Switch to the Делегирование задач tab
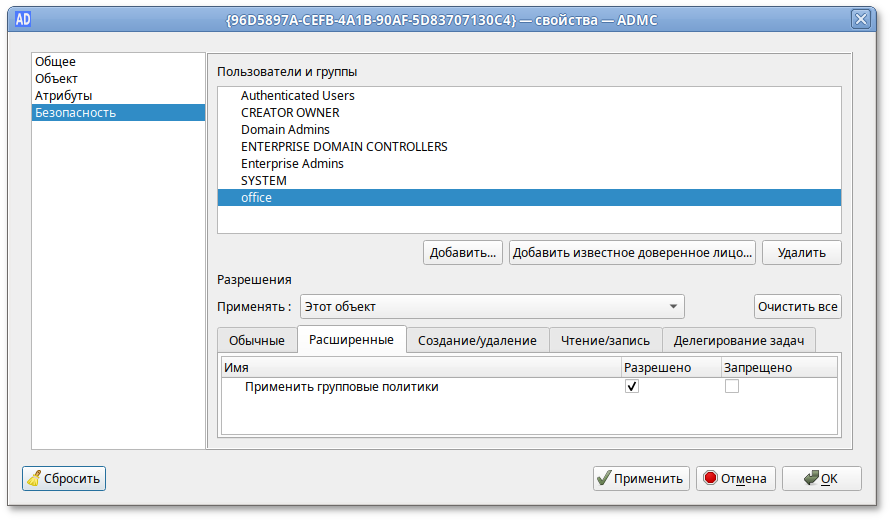 point(738,341)
